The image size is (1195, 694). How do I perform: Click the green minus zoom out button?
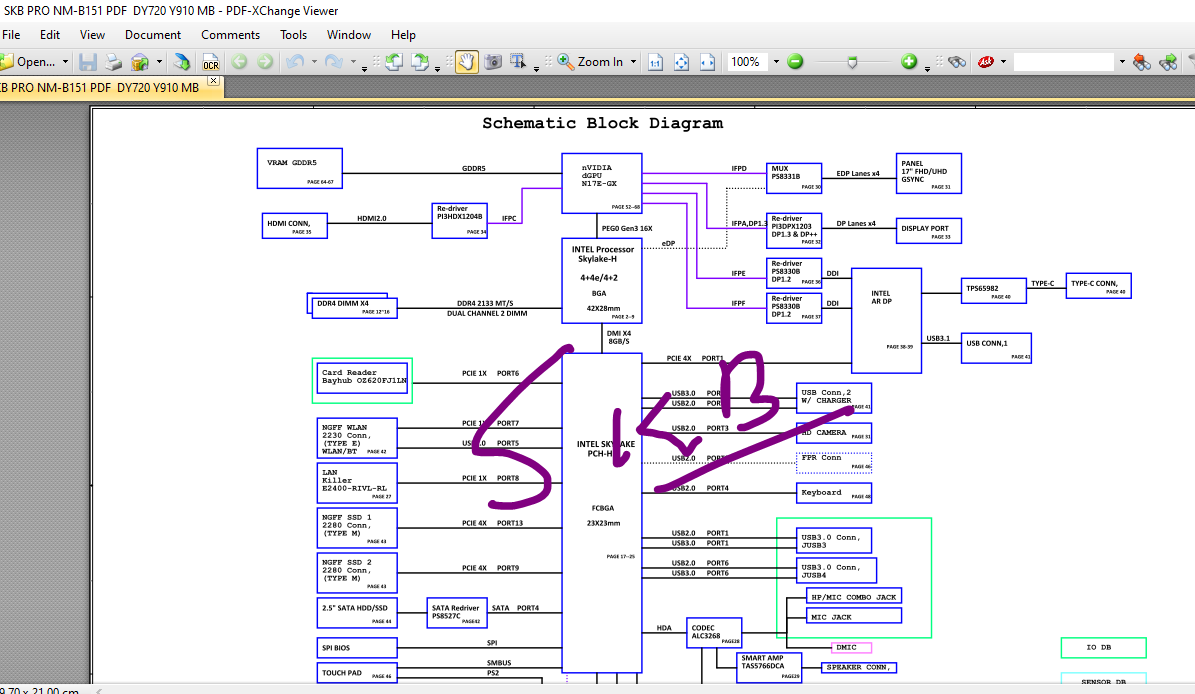pos(795,62)
